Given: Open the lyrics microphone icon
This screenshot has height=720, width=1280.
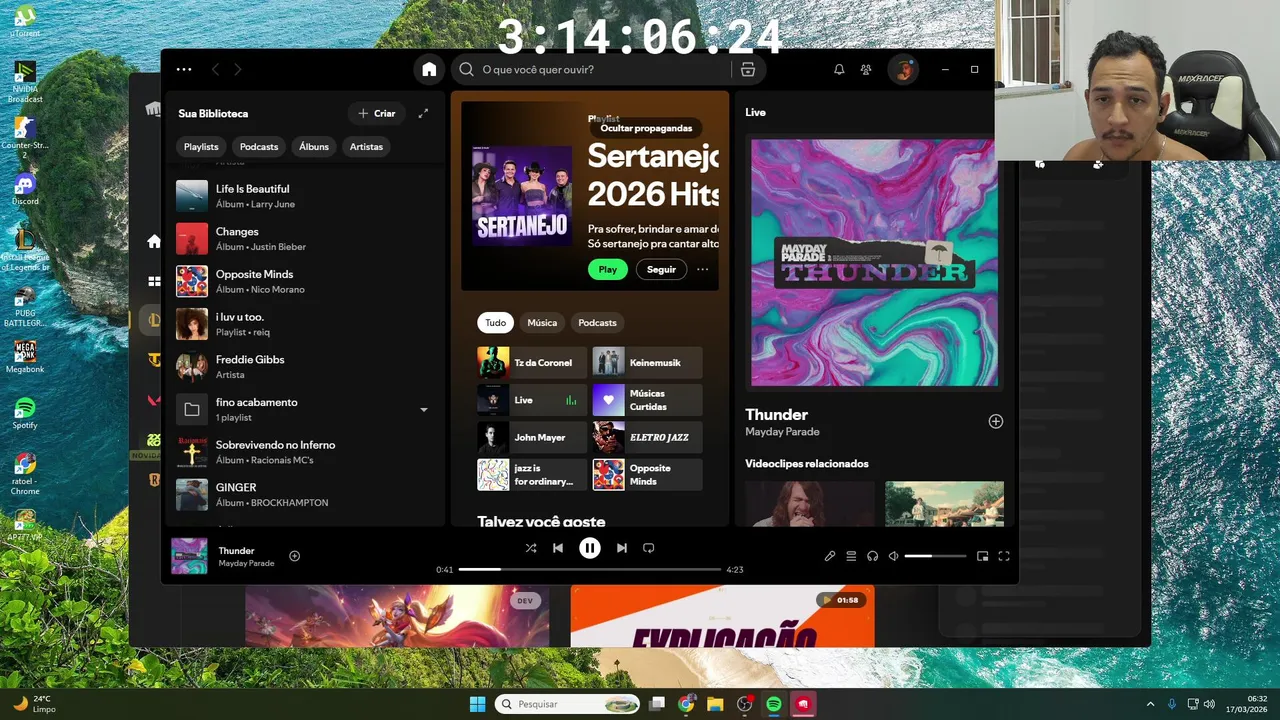Looking at the screenshot, I should tap(829, 556).
